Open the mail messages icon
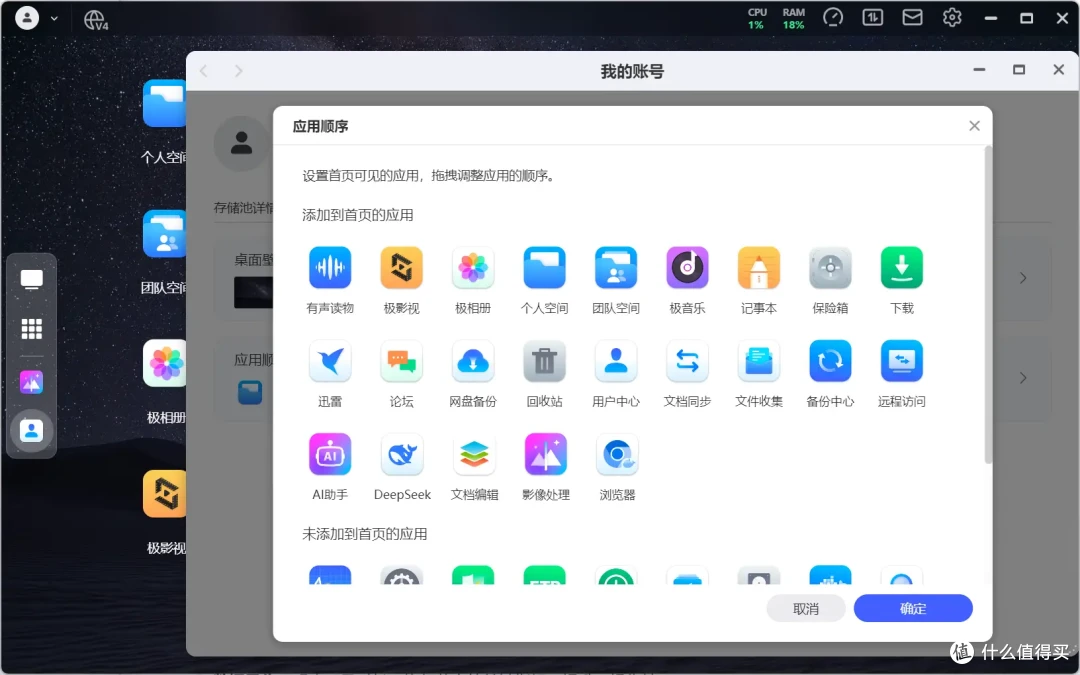The height and width of the screenshot is (675, 1080). click(x=912, y=17)
